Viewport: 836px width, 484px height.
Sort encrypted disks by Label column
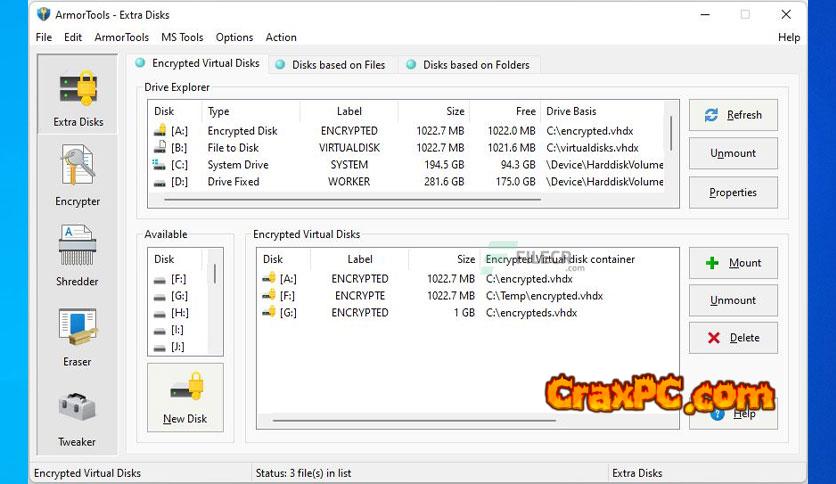[360, 259]
